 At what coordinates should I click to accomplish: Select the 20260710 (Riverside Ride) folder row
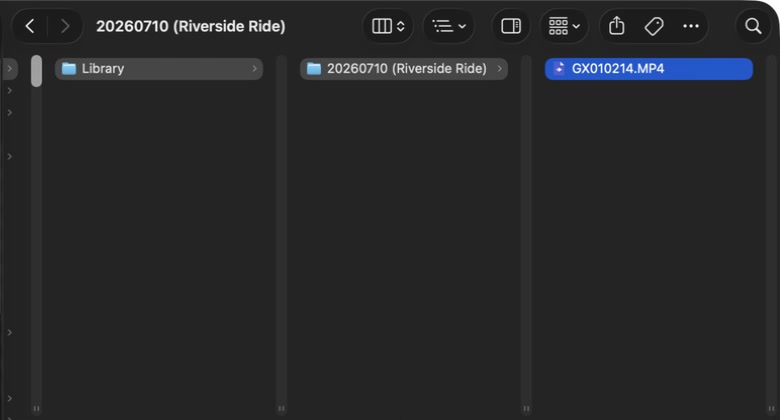403,69
